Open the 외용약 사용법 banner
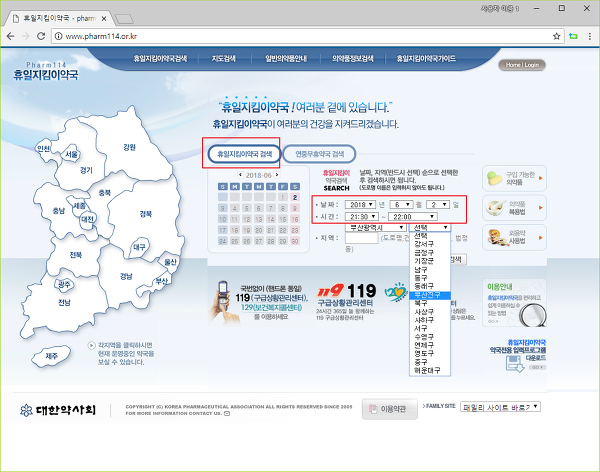600x472 pixels. (x=514, y=237)
